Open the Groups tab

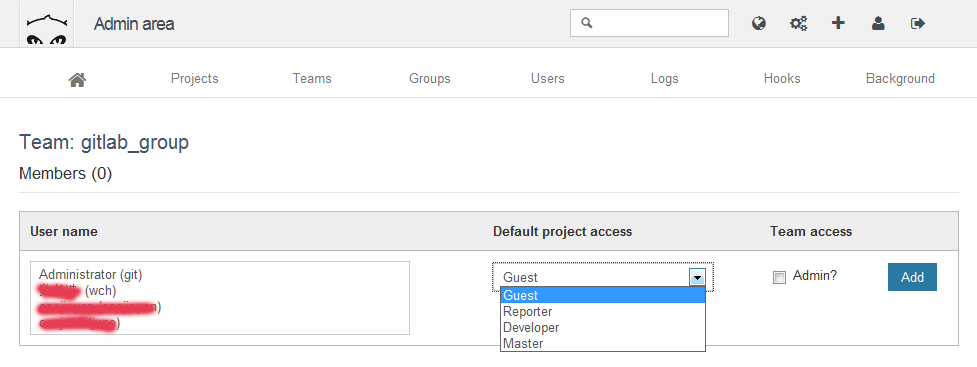430,79
